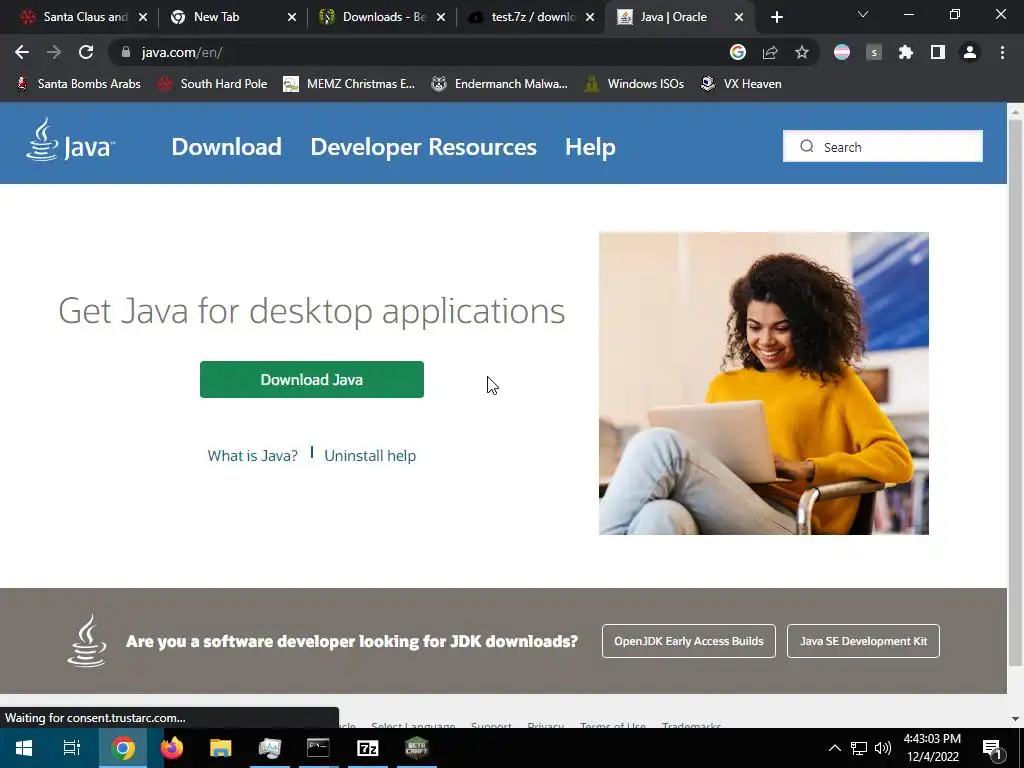This screenshot has width=1024, height=768.
Task: Open File Explorer from the taskbar
Action: pyautogui.click(x=221, y=748)
